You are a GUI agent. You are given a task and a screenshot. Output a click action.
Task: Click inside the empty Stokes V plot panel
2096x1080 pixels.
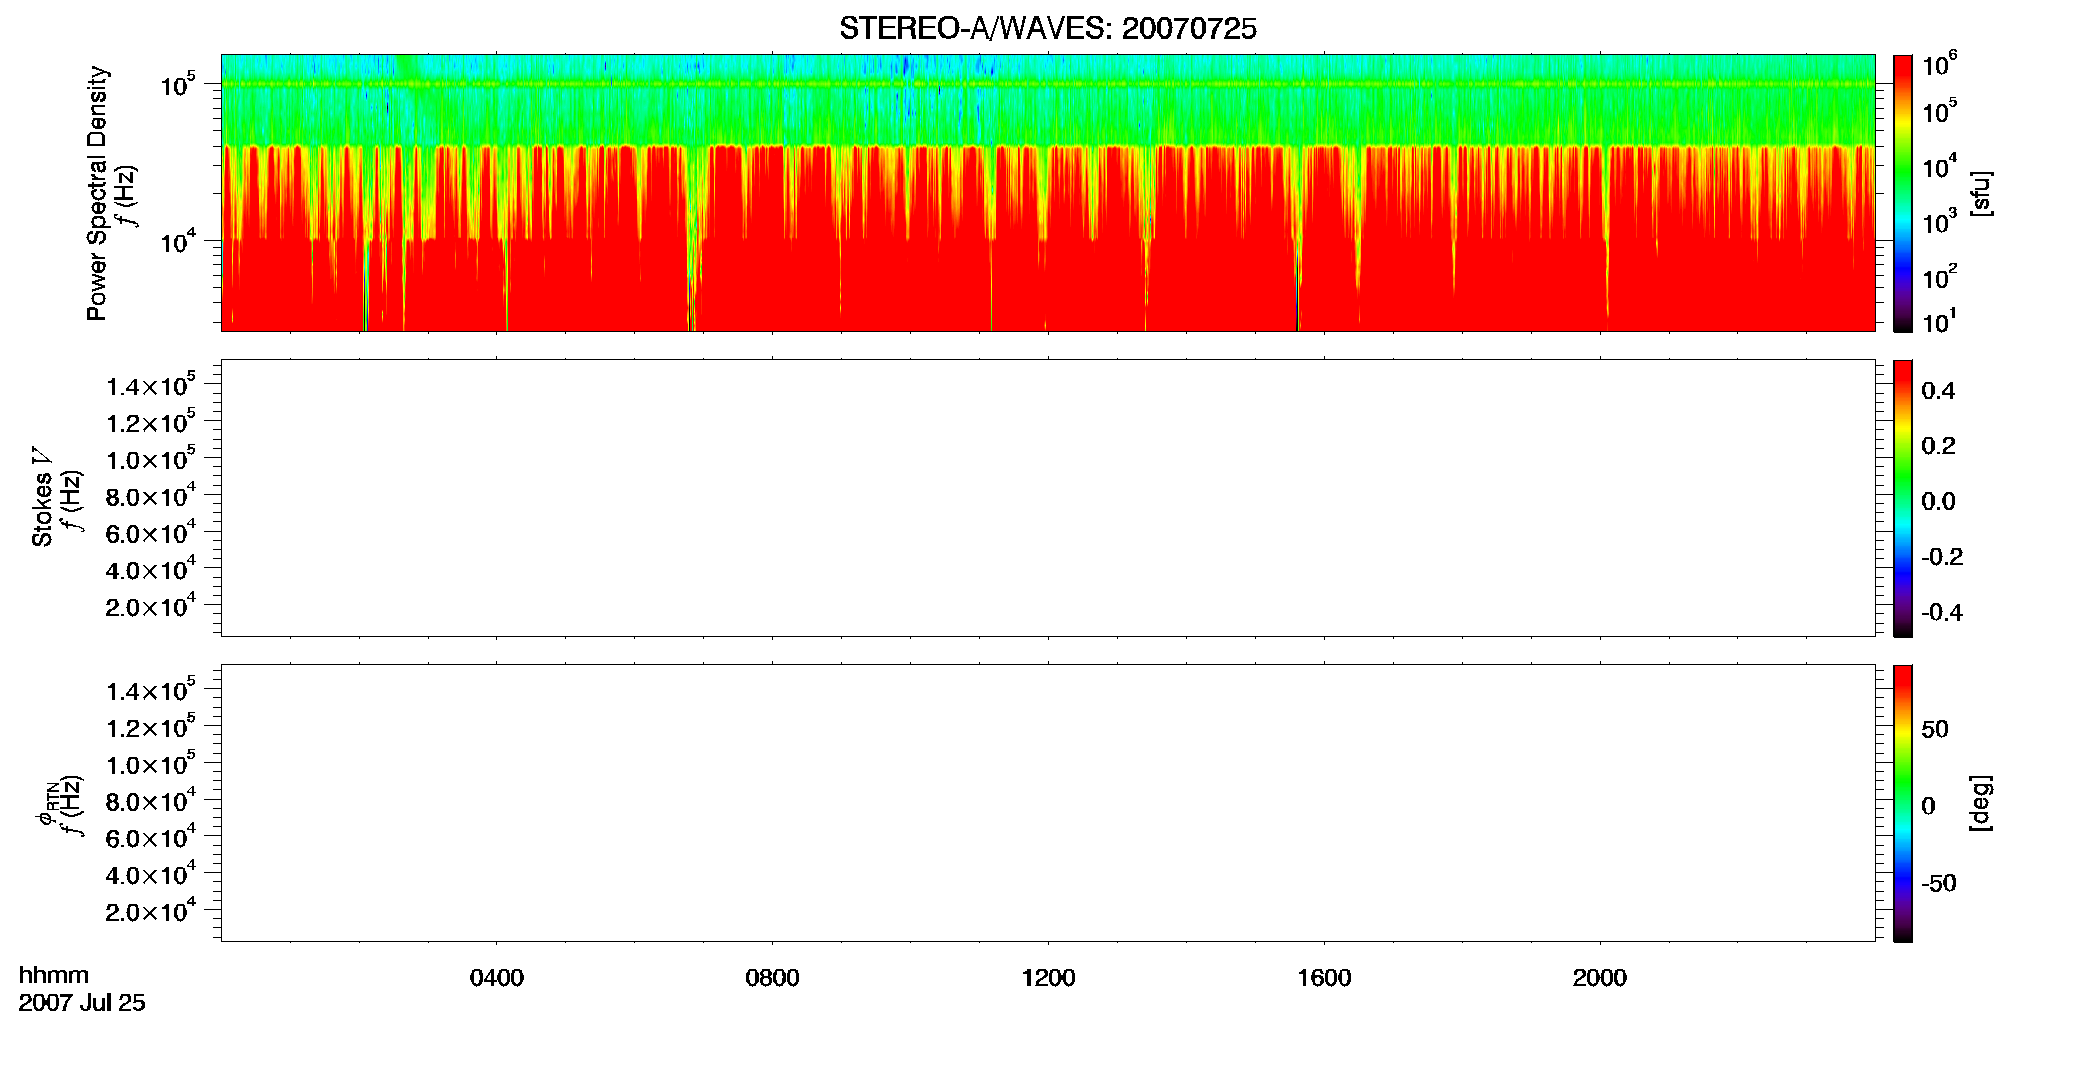coord(1048,498)
